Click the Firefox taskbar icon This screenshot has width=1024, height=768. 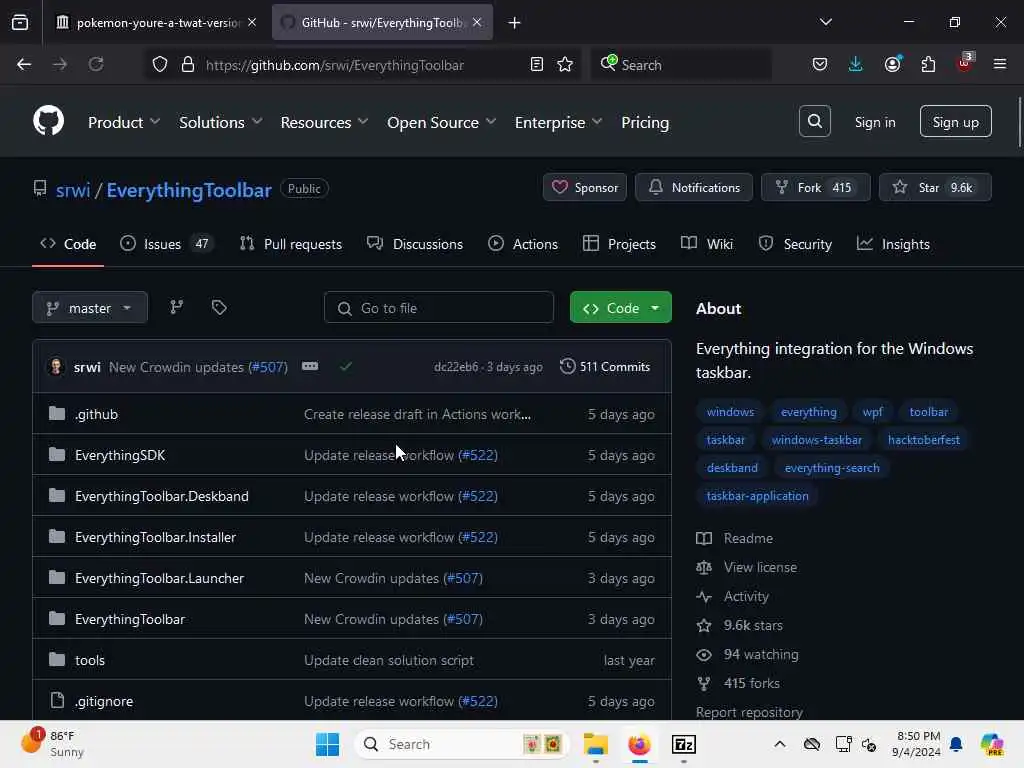coord(639,744)
